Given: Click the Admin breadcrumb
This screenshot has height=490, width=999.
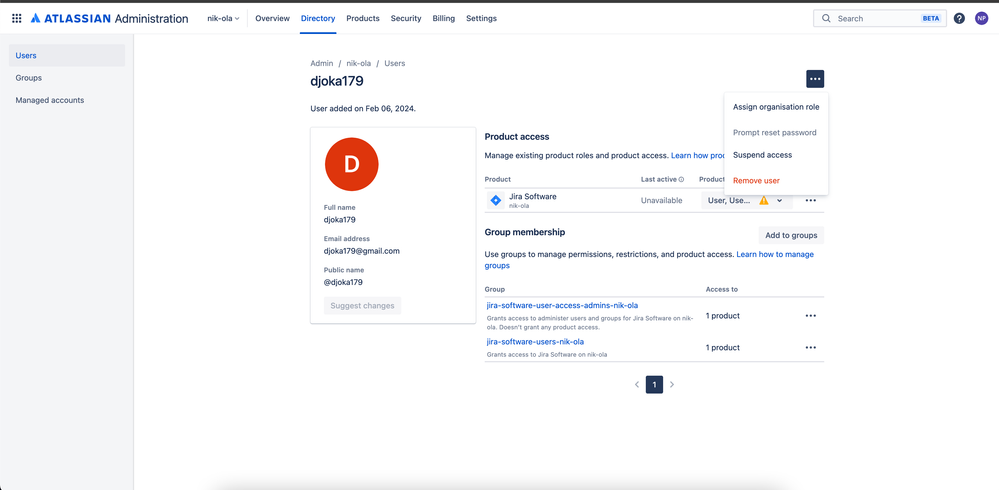Looking at the screenshot, I should [x=322, y=63].
